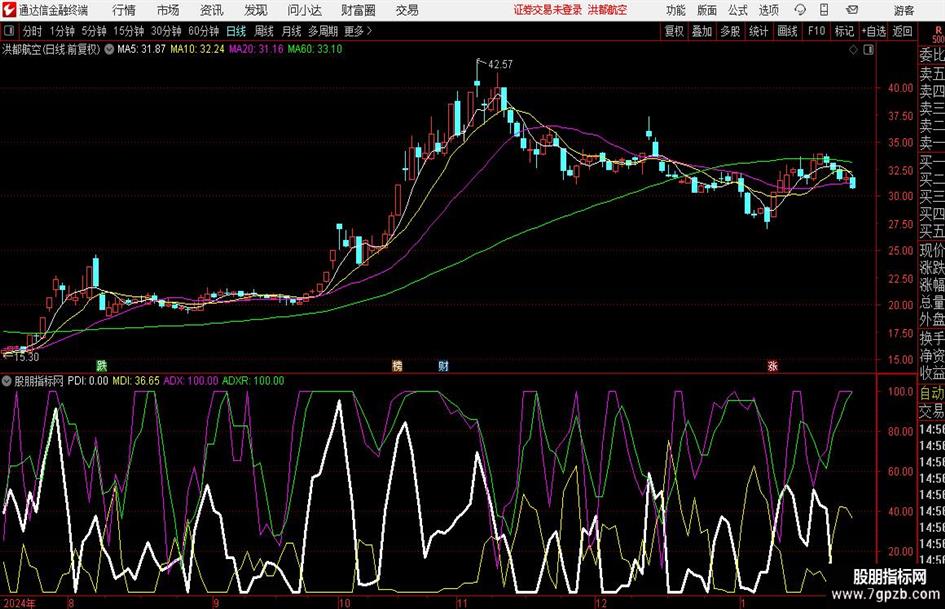Open the 功能 menu
This screenshot has width=945, height=609.
[676, 10]
